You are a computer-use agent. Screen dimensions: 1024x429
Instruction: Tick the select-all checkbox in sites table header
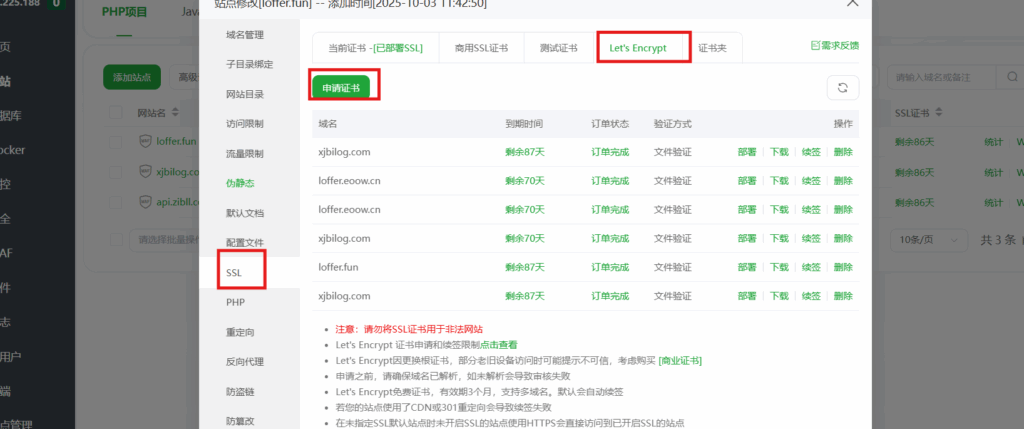116,113
